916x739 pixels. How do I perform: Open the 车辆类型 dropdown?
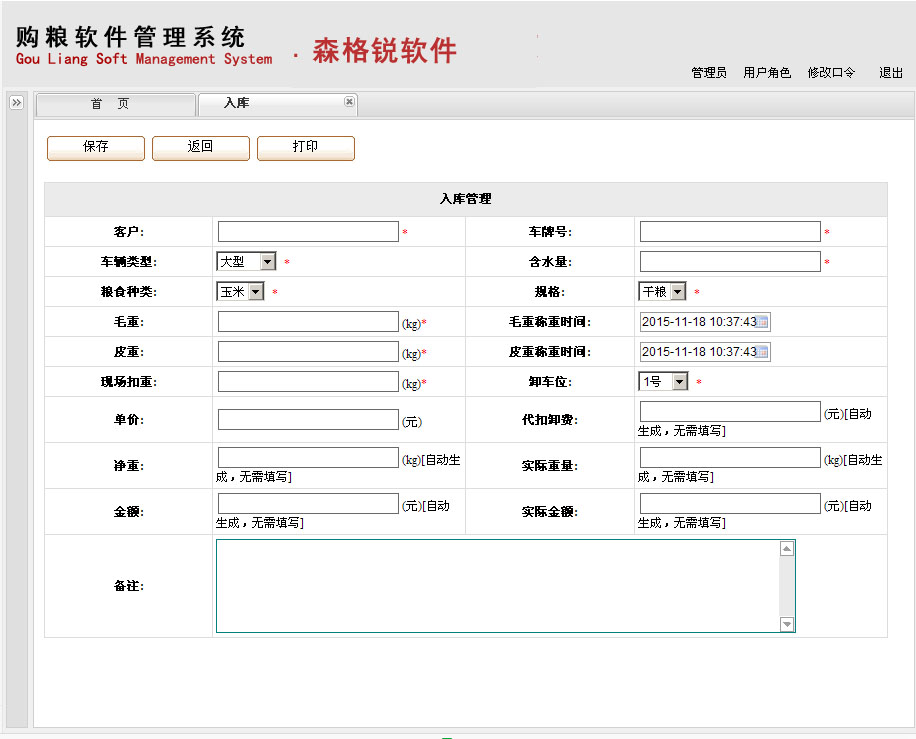click(267, 261)
